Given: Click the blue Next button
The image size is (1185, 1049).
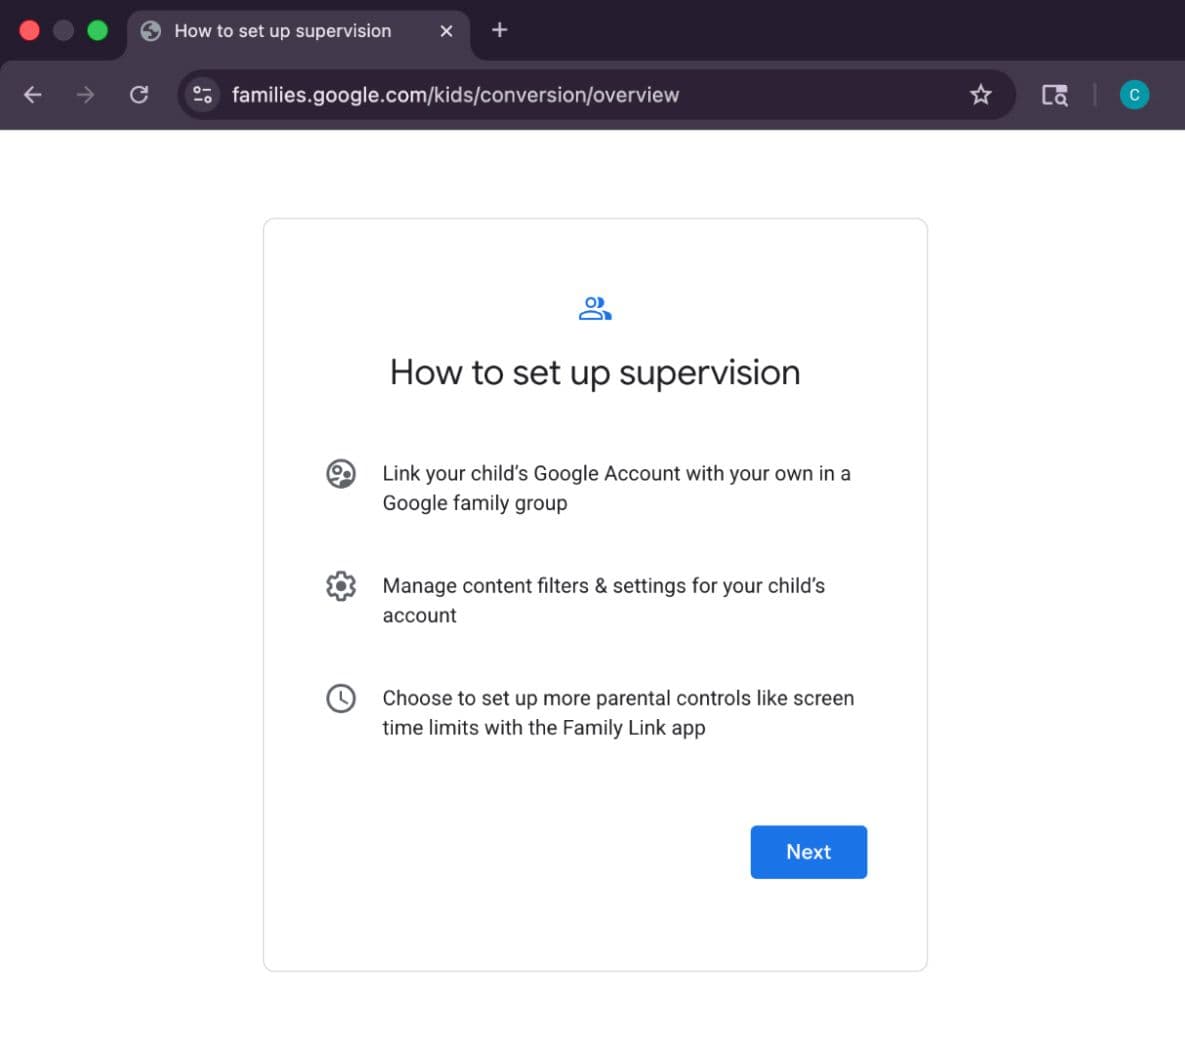Looking at the screenshot, I should (808, 852).
